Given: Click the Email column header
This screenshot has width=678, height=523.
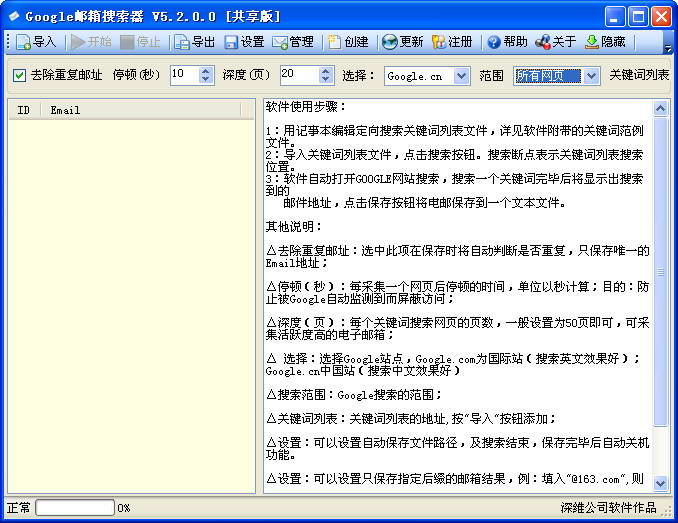Looking at the screenshot, I should tap(140, 110).
